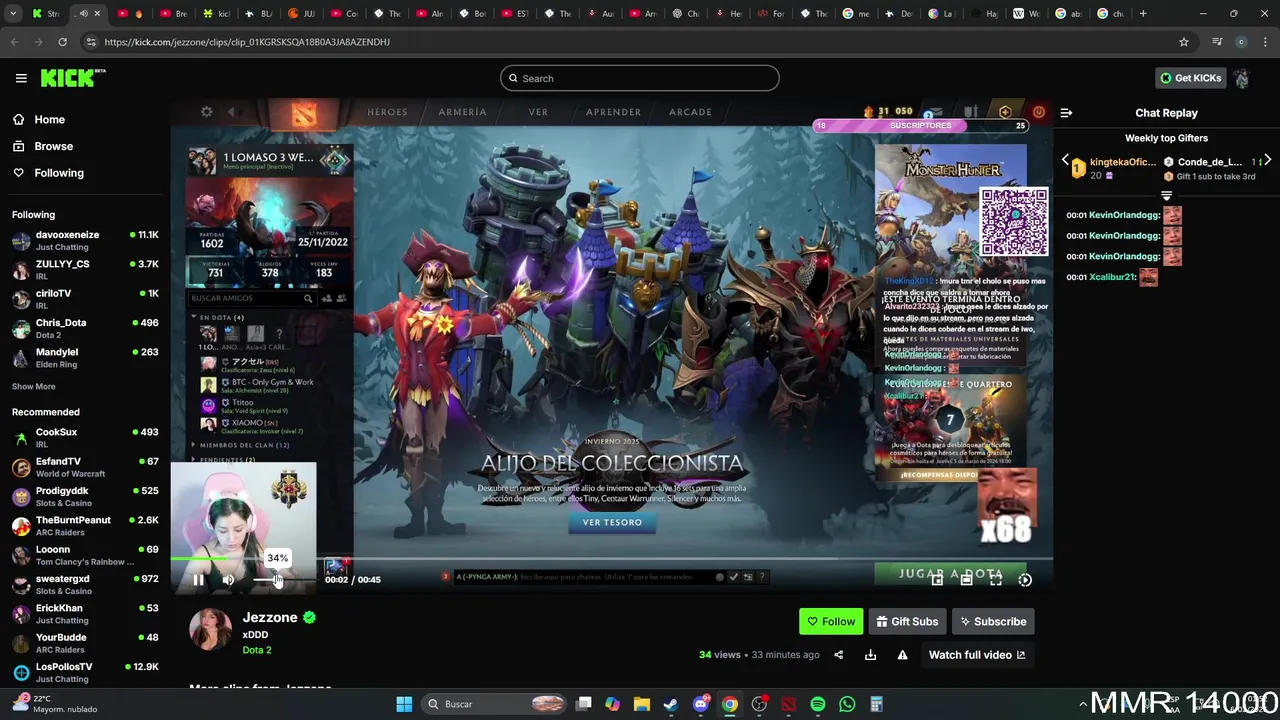Click the Get KICKs button
This screenshot has width=1280, height=720.
1189,78
